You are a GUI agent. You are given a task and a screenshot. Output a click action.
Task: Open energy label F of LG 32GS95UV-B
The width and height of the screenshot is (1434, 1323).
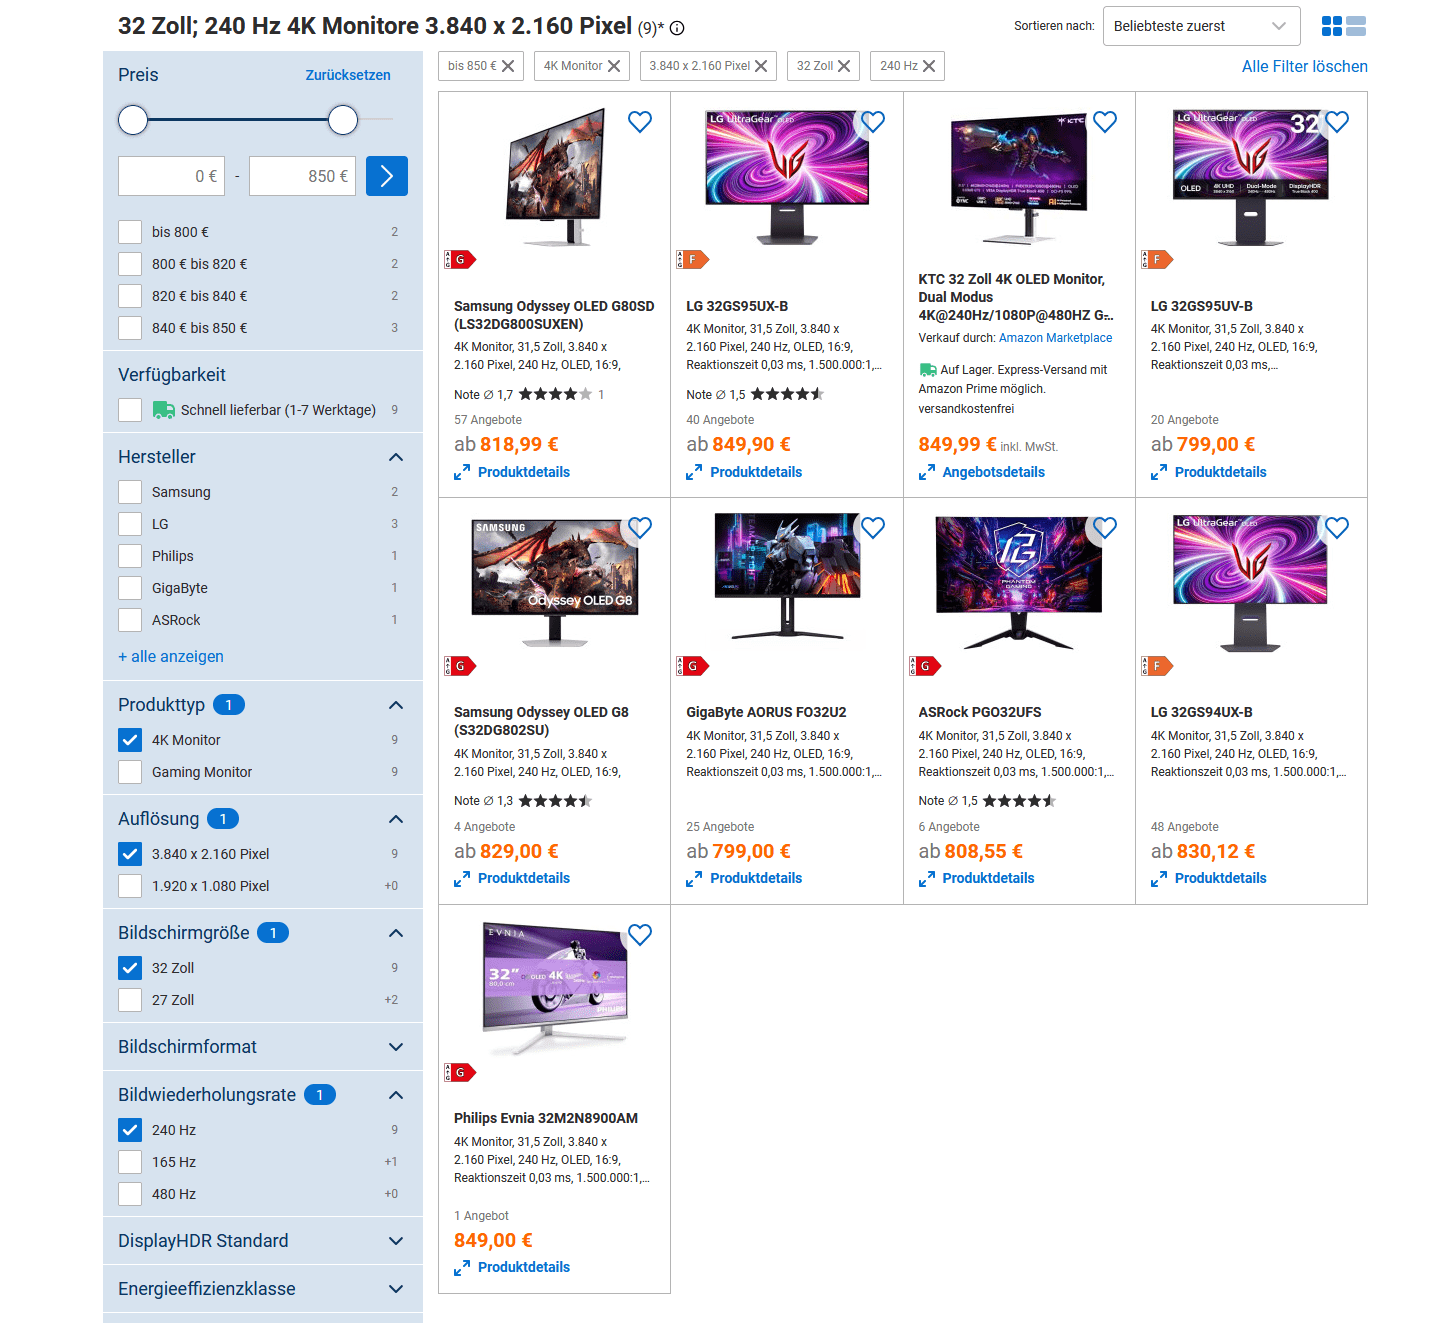point(1157,260)
